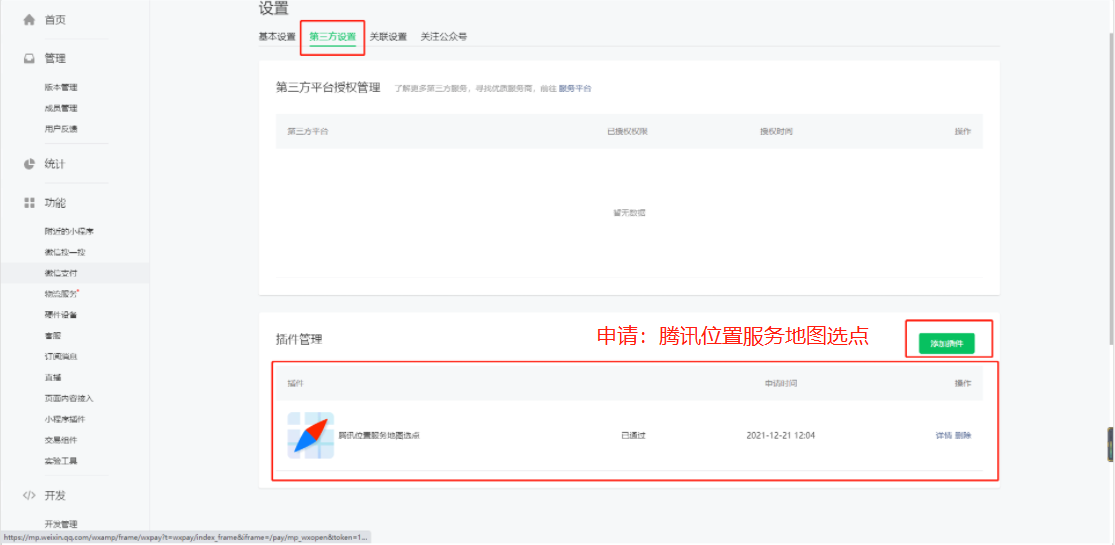Click the 腾讯位置服务地图选点 plugin compass icon
Image resolution: width=1115 pixels, height=545 pixels.
(311, 435)
